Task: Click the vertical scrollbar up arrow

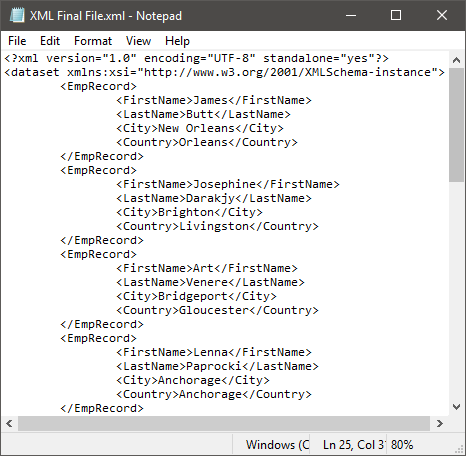Action: point(456,60)
